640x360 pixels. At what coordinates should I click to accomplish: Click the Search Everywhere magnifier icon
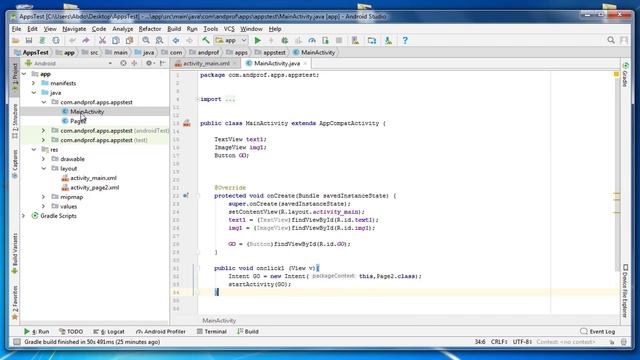(611, 40)
